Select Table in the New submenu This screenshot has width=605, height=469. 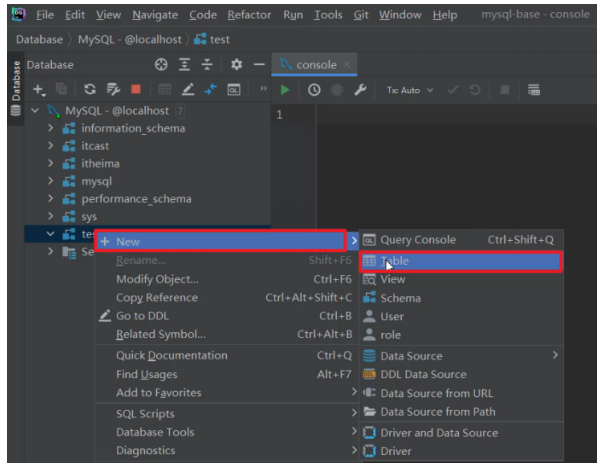461,261
